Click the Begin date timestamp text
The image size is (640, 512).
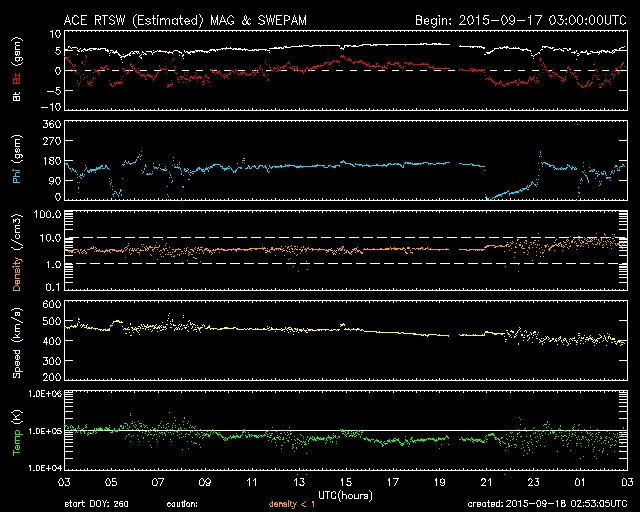[520, 19]
